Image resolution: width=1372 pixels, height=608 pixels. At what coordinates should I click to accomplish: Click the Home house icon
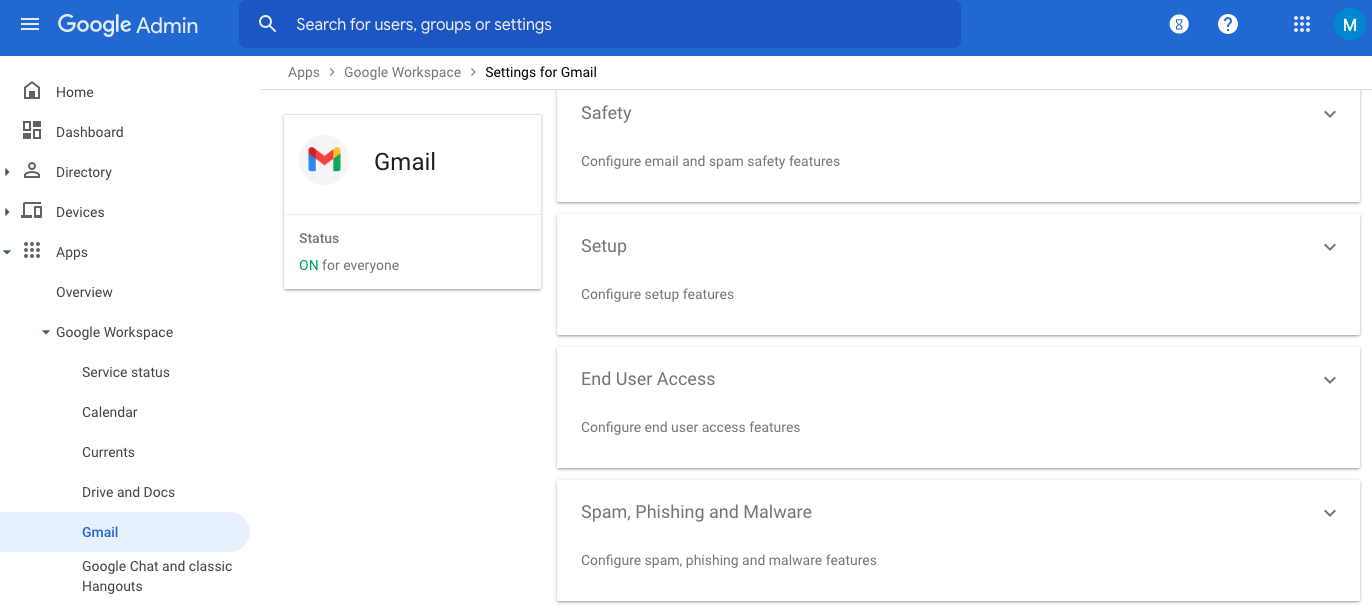pyautogui.click(x=32, y=91)
